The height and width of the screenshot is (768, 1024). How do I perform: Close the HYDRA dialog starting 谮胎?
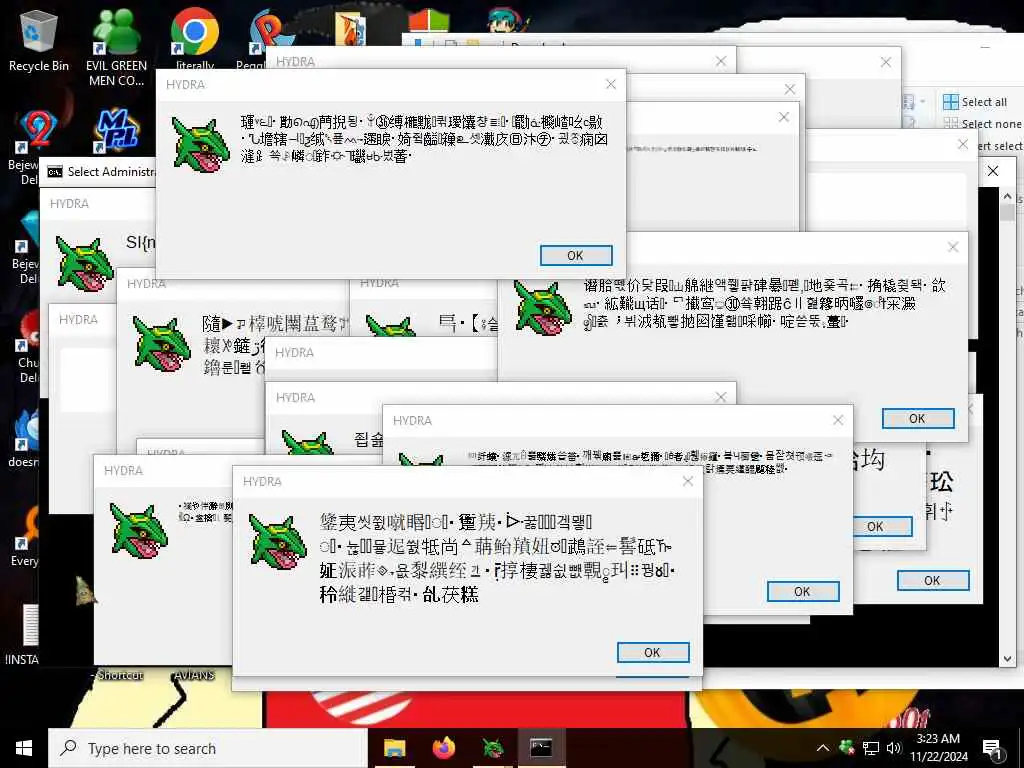coord(953,247)
